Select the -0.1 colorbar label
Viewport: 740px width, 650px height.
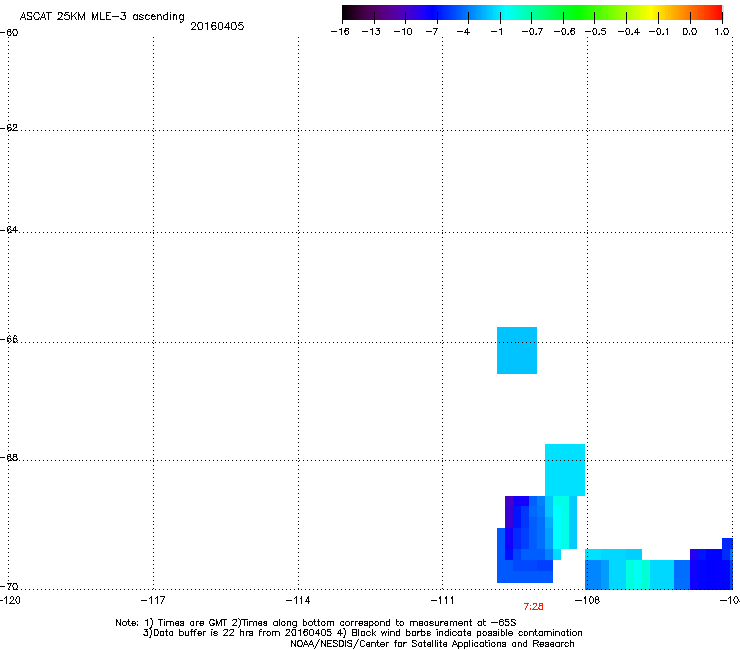[659, 32]
